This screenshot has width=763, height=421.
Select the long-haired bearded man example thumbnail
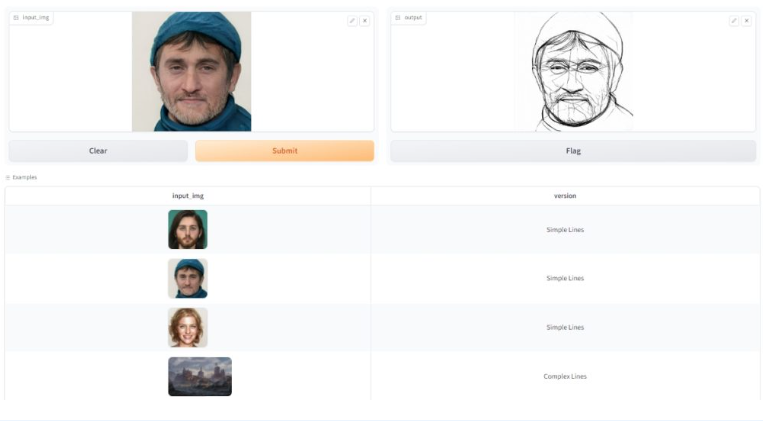[187, 229]
